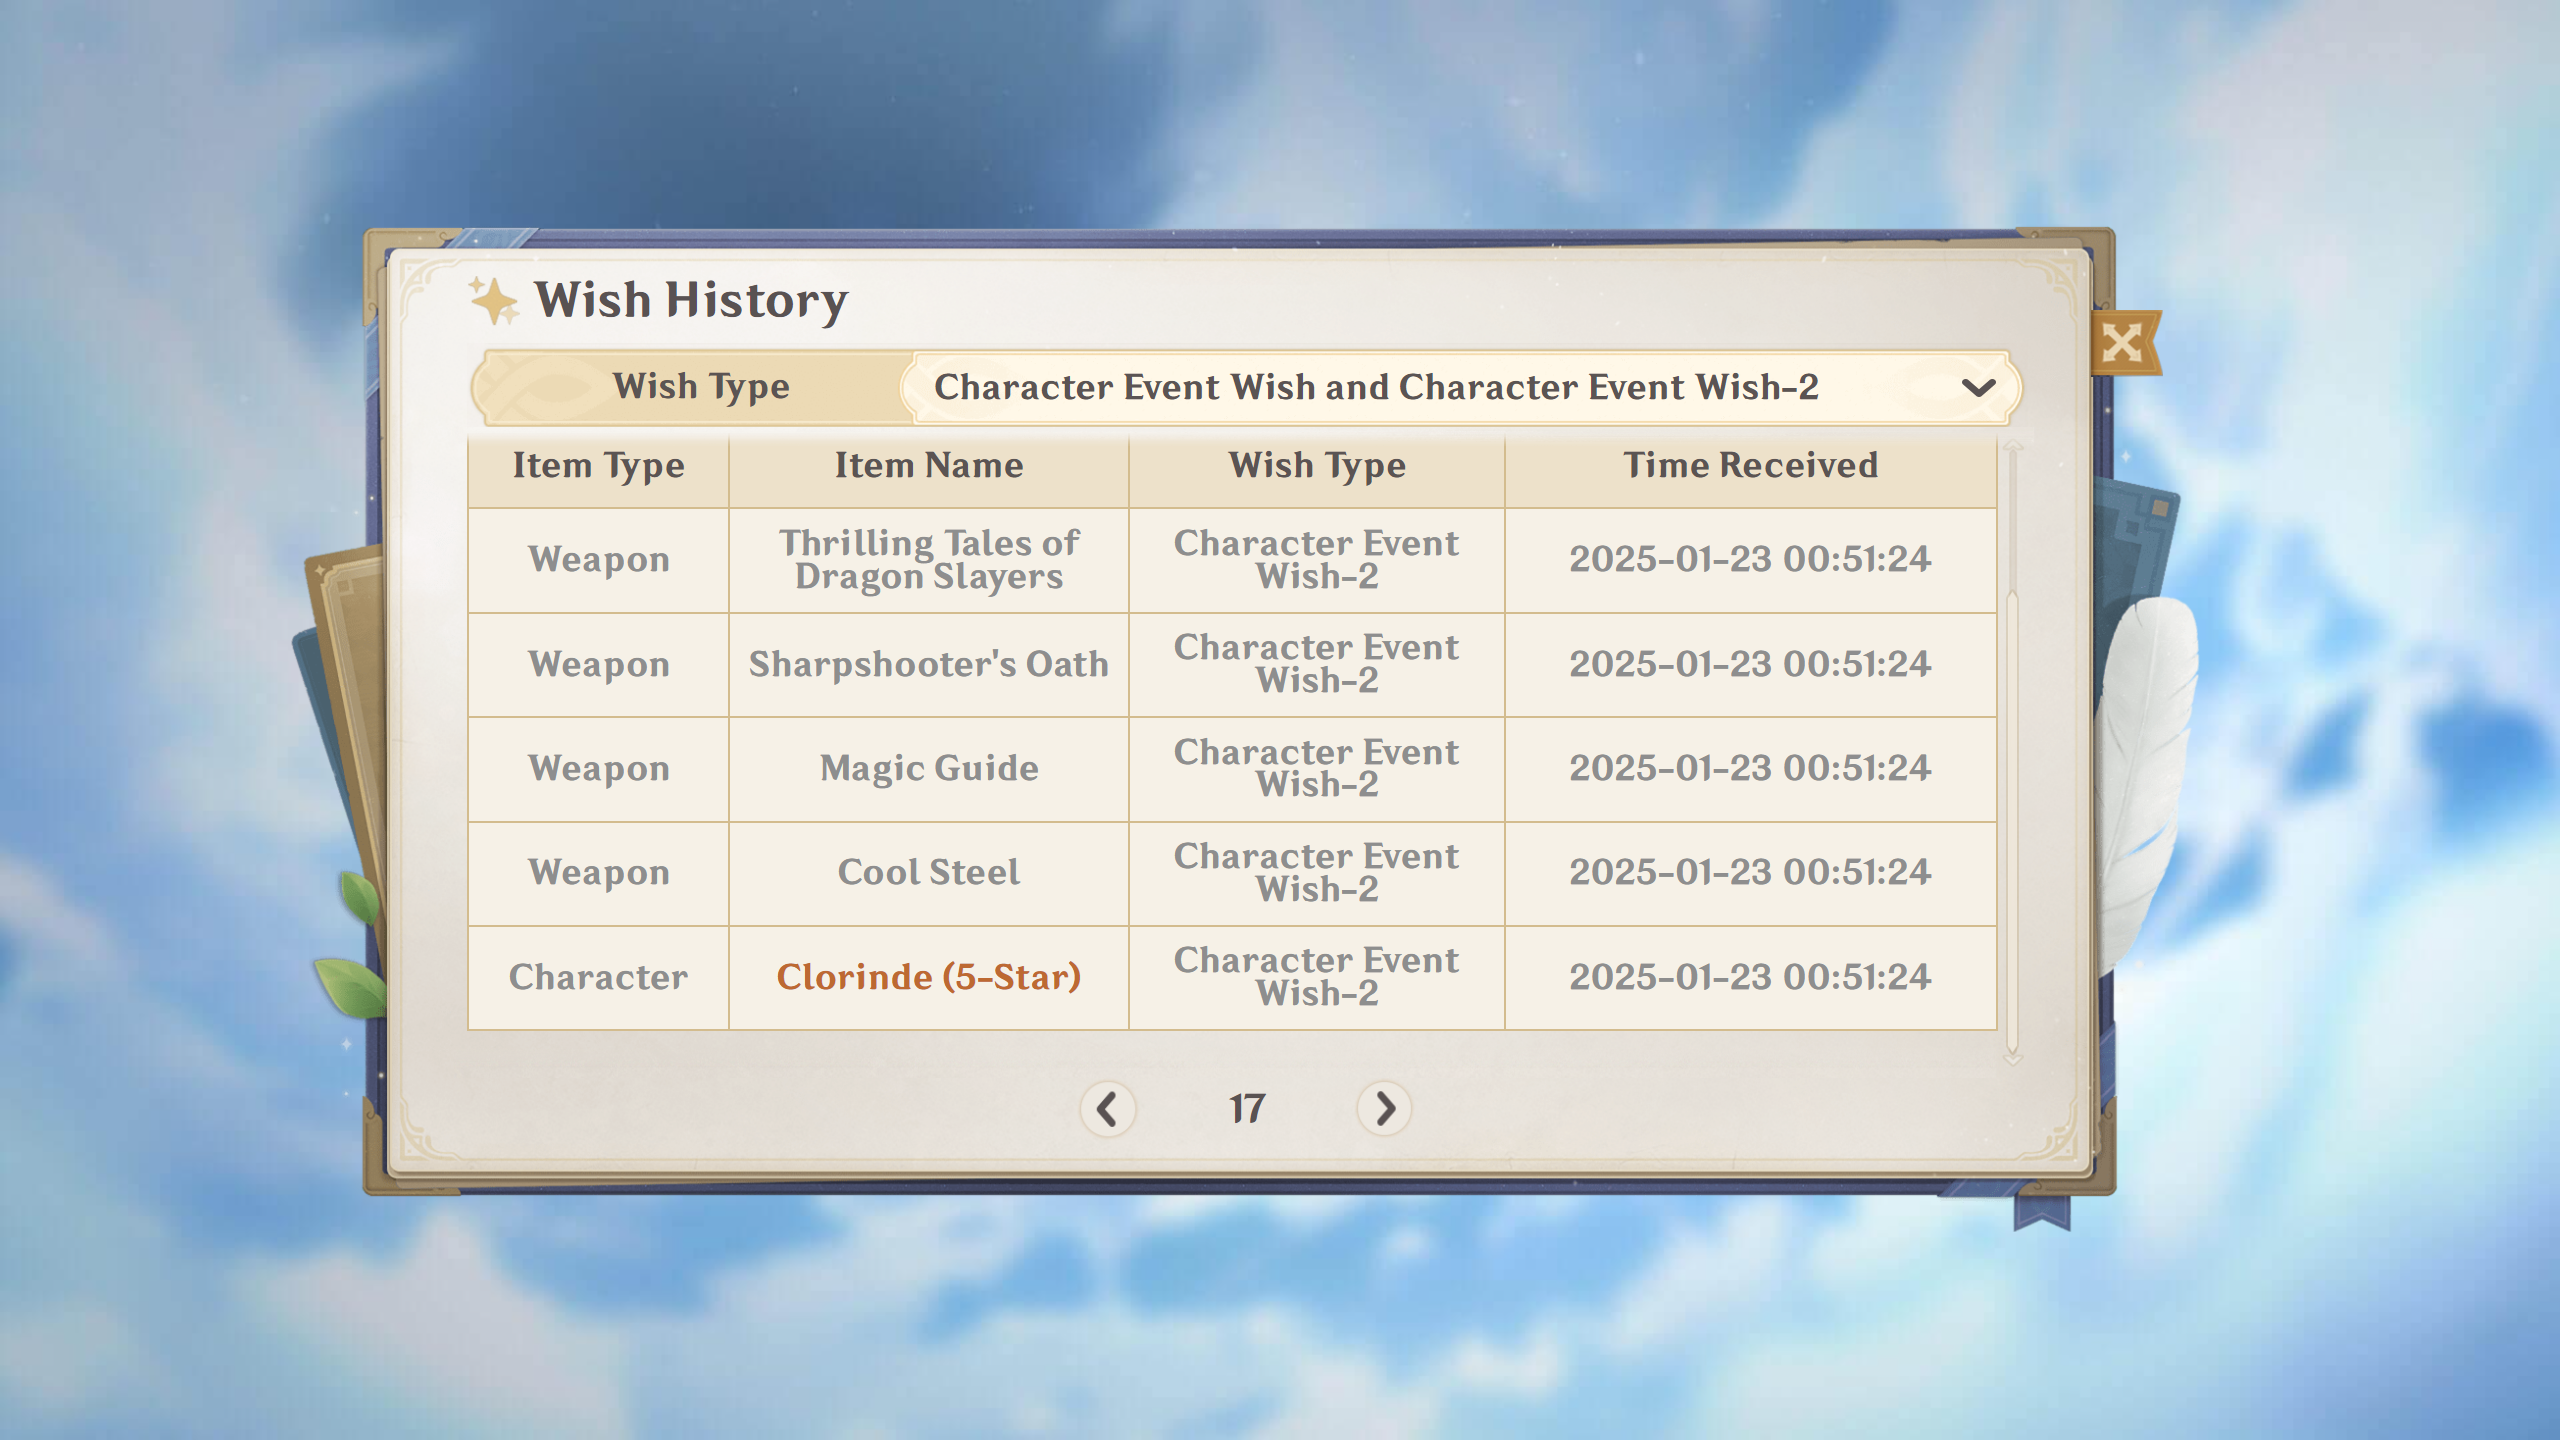Select the Sharpshooter's Oath item name
The height and width of the screenshot is (1440, 2560).
pyautogui.click(x=929, y=664)
